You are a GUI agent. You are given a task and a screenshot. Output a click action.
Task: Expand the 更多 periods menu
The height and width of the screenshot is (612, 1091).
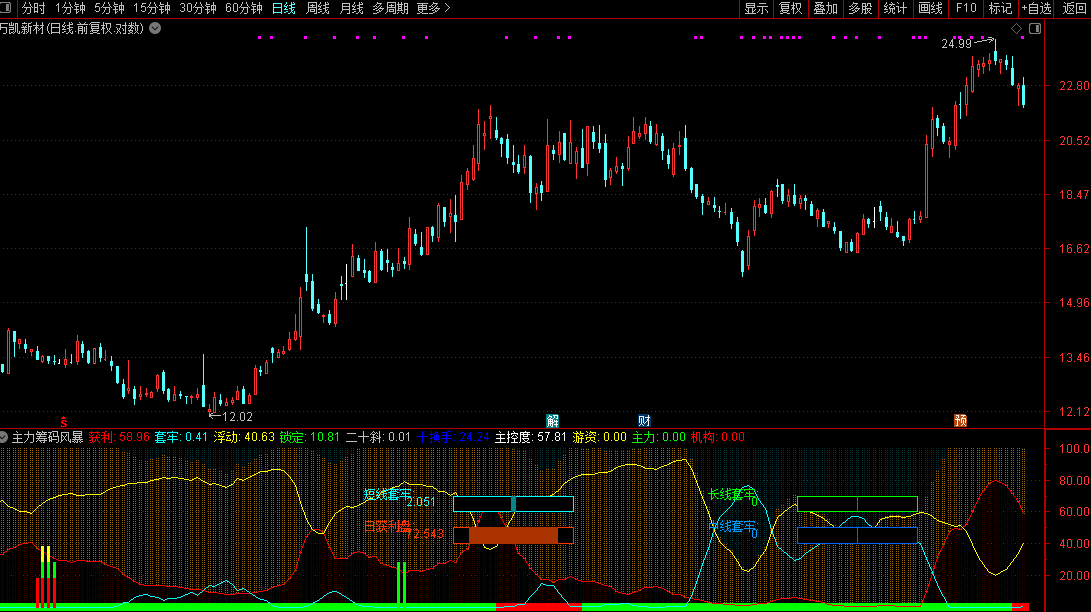click(433, 8)
